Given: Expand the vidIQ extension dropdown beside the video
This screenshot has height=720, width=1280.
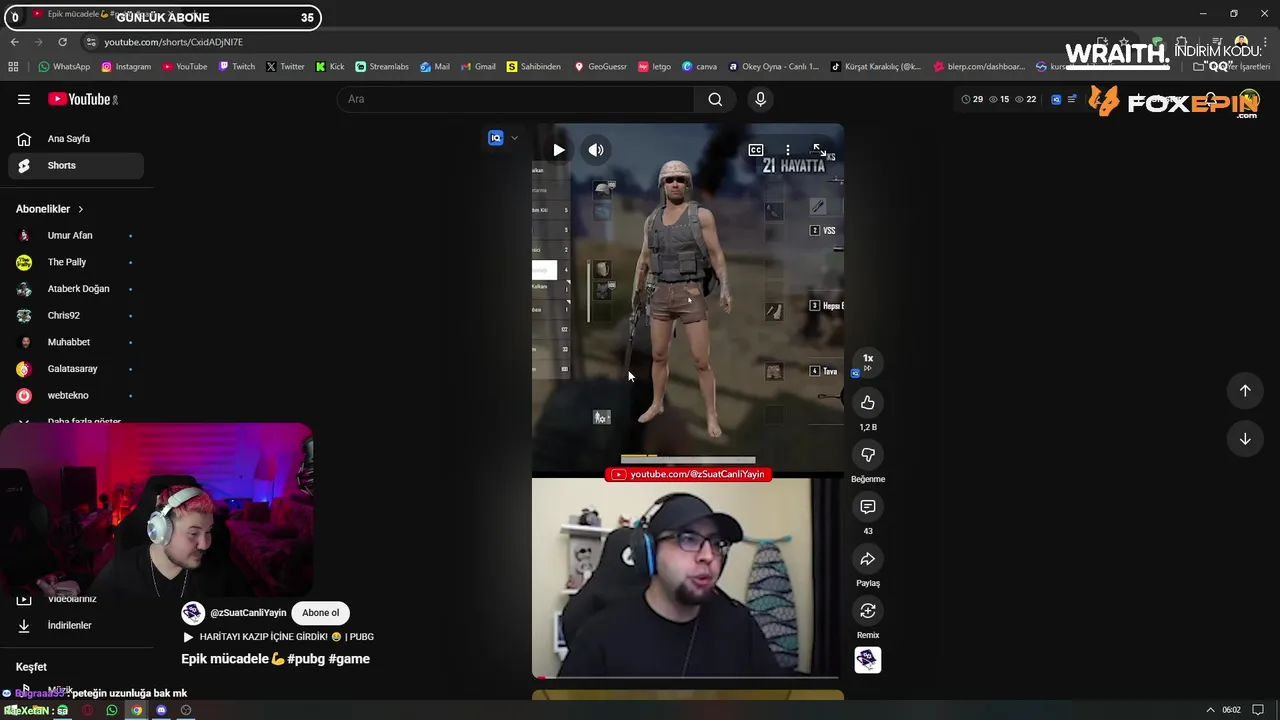Looking at the screenshot, I should click(x=514, y=138).
